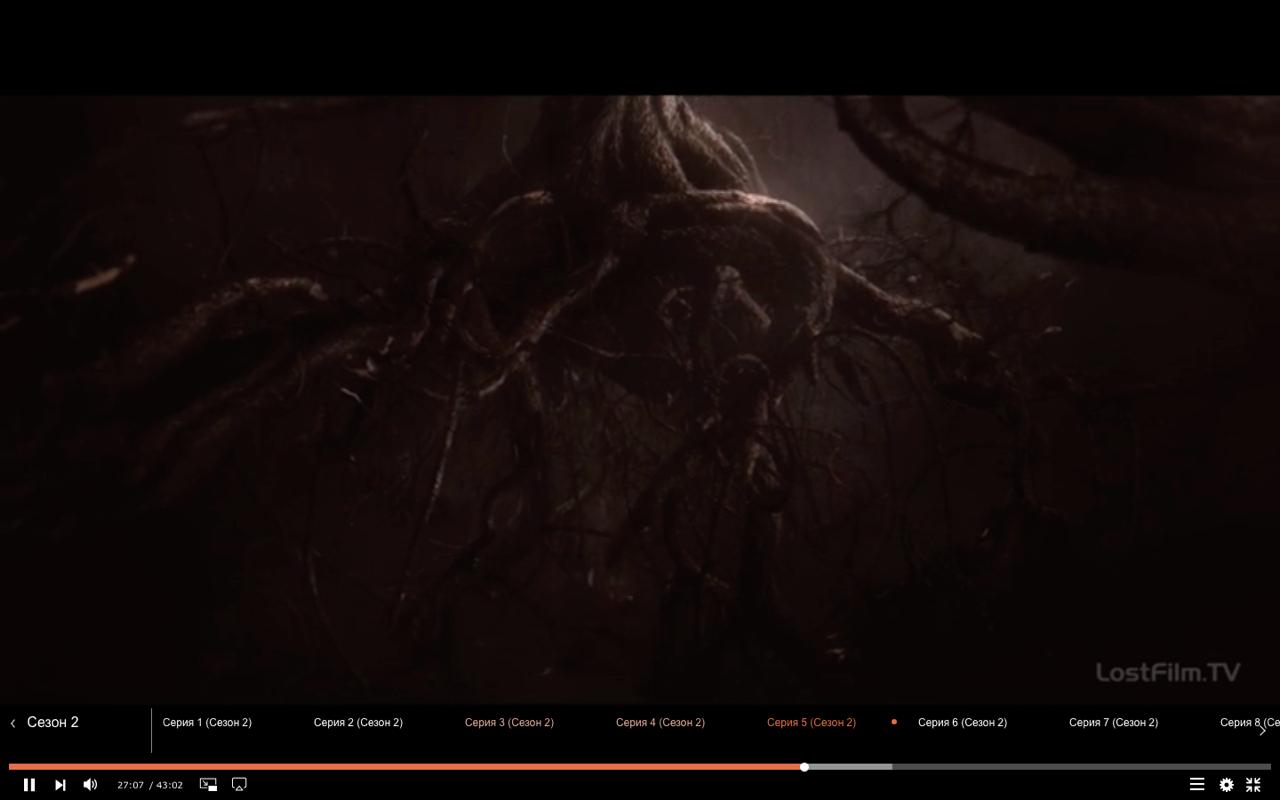Switch to Серия 6 (Сезон 2)

point(962,722)
